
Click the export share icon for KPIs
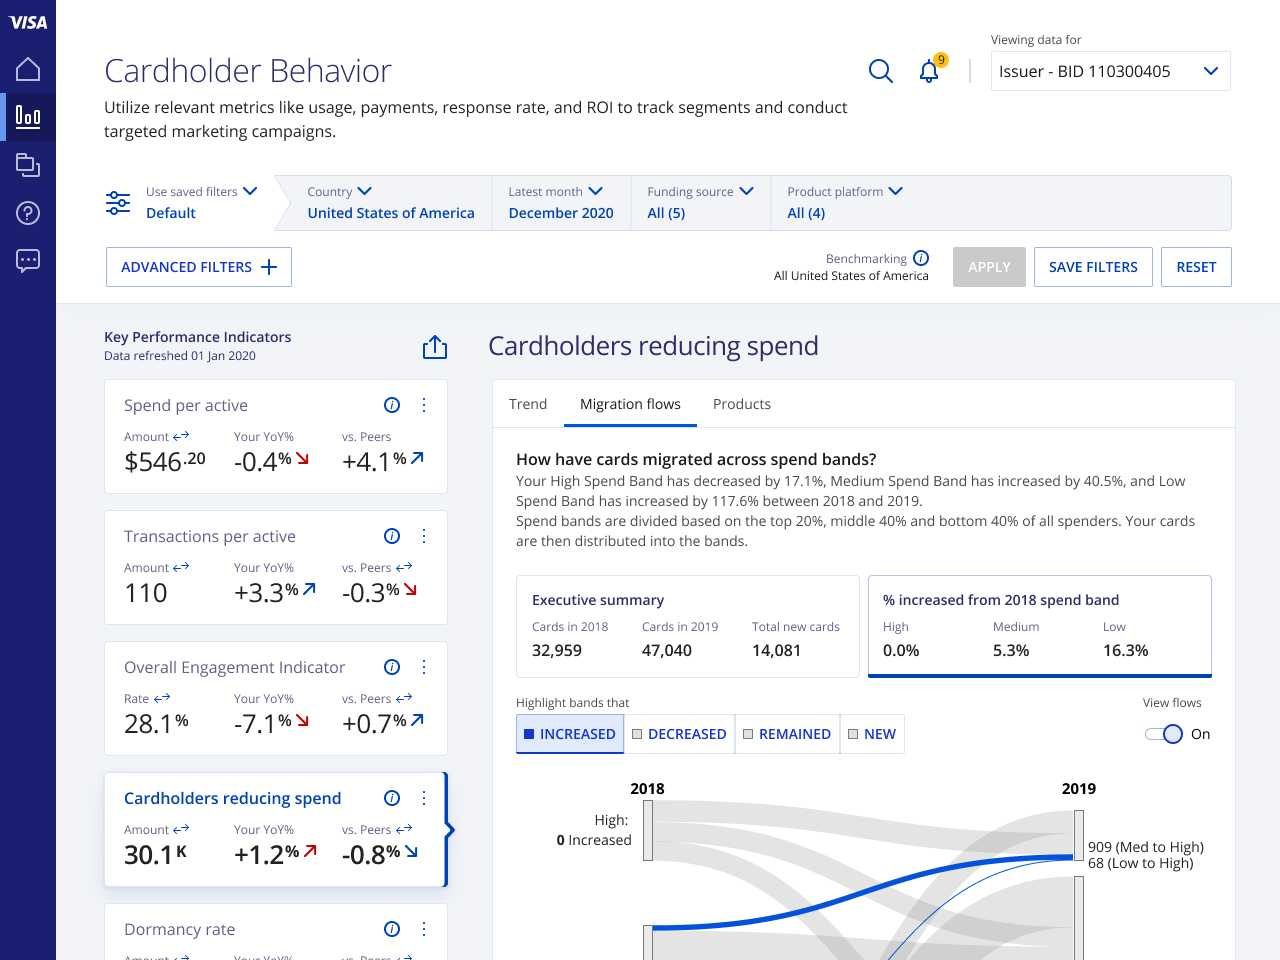(434, 347)
